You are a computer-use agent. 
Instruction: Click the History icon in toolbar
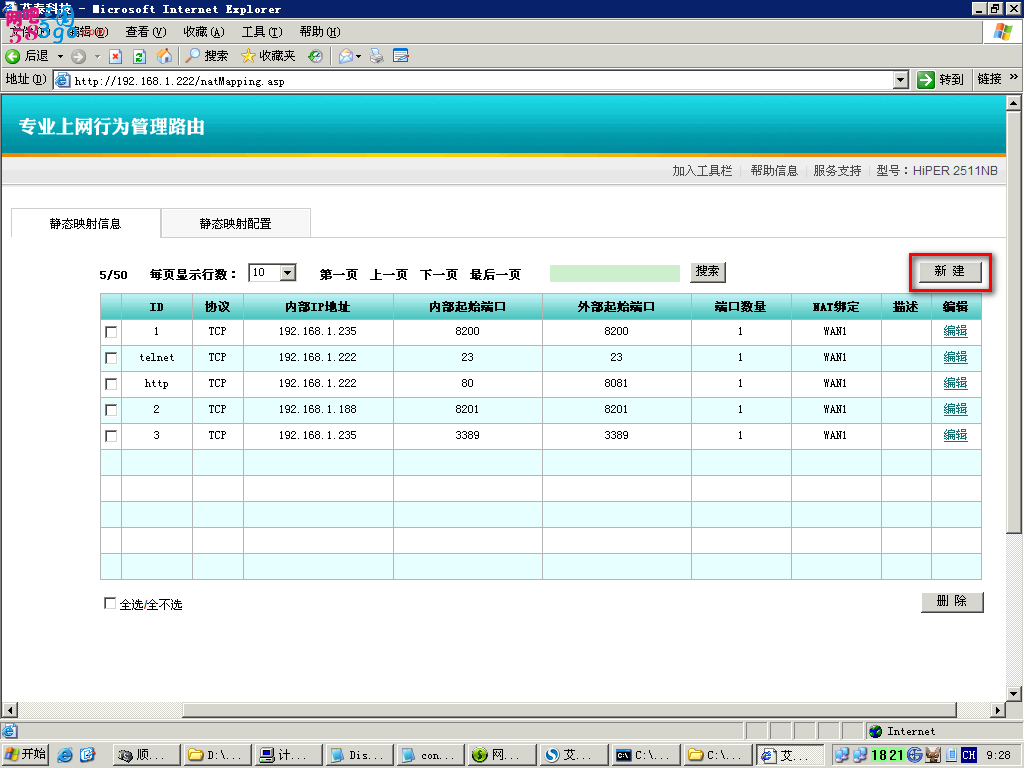tap(315, 56)
